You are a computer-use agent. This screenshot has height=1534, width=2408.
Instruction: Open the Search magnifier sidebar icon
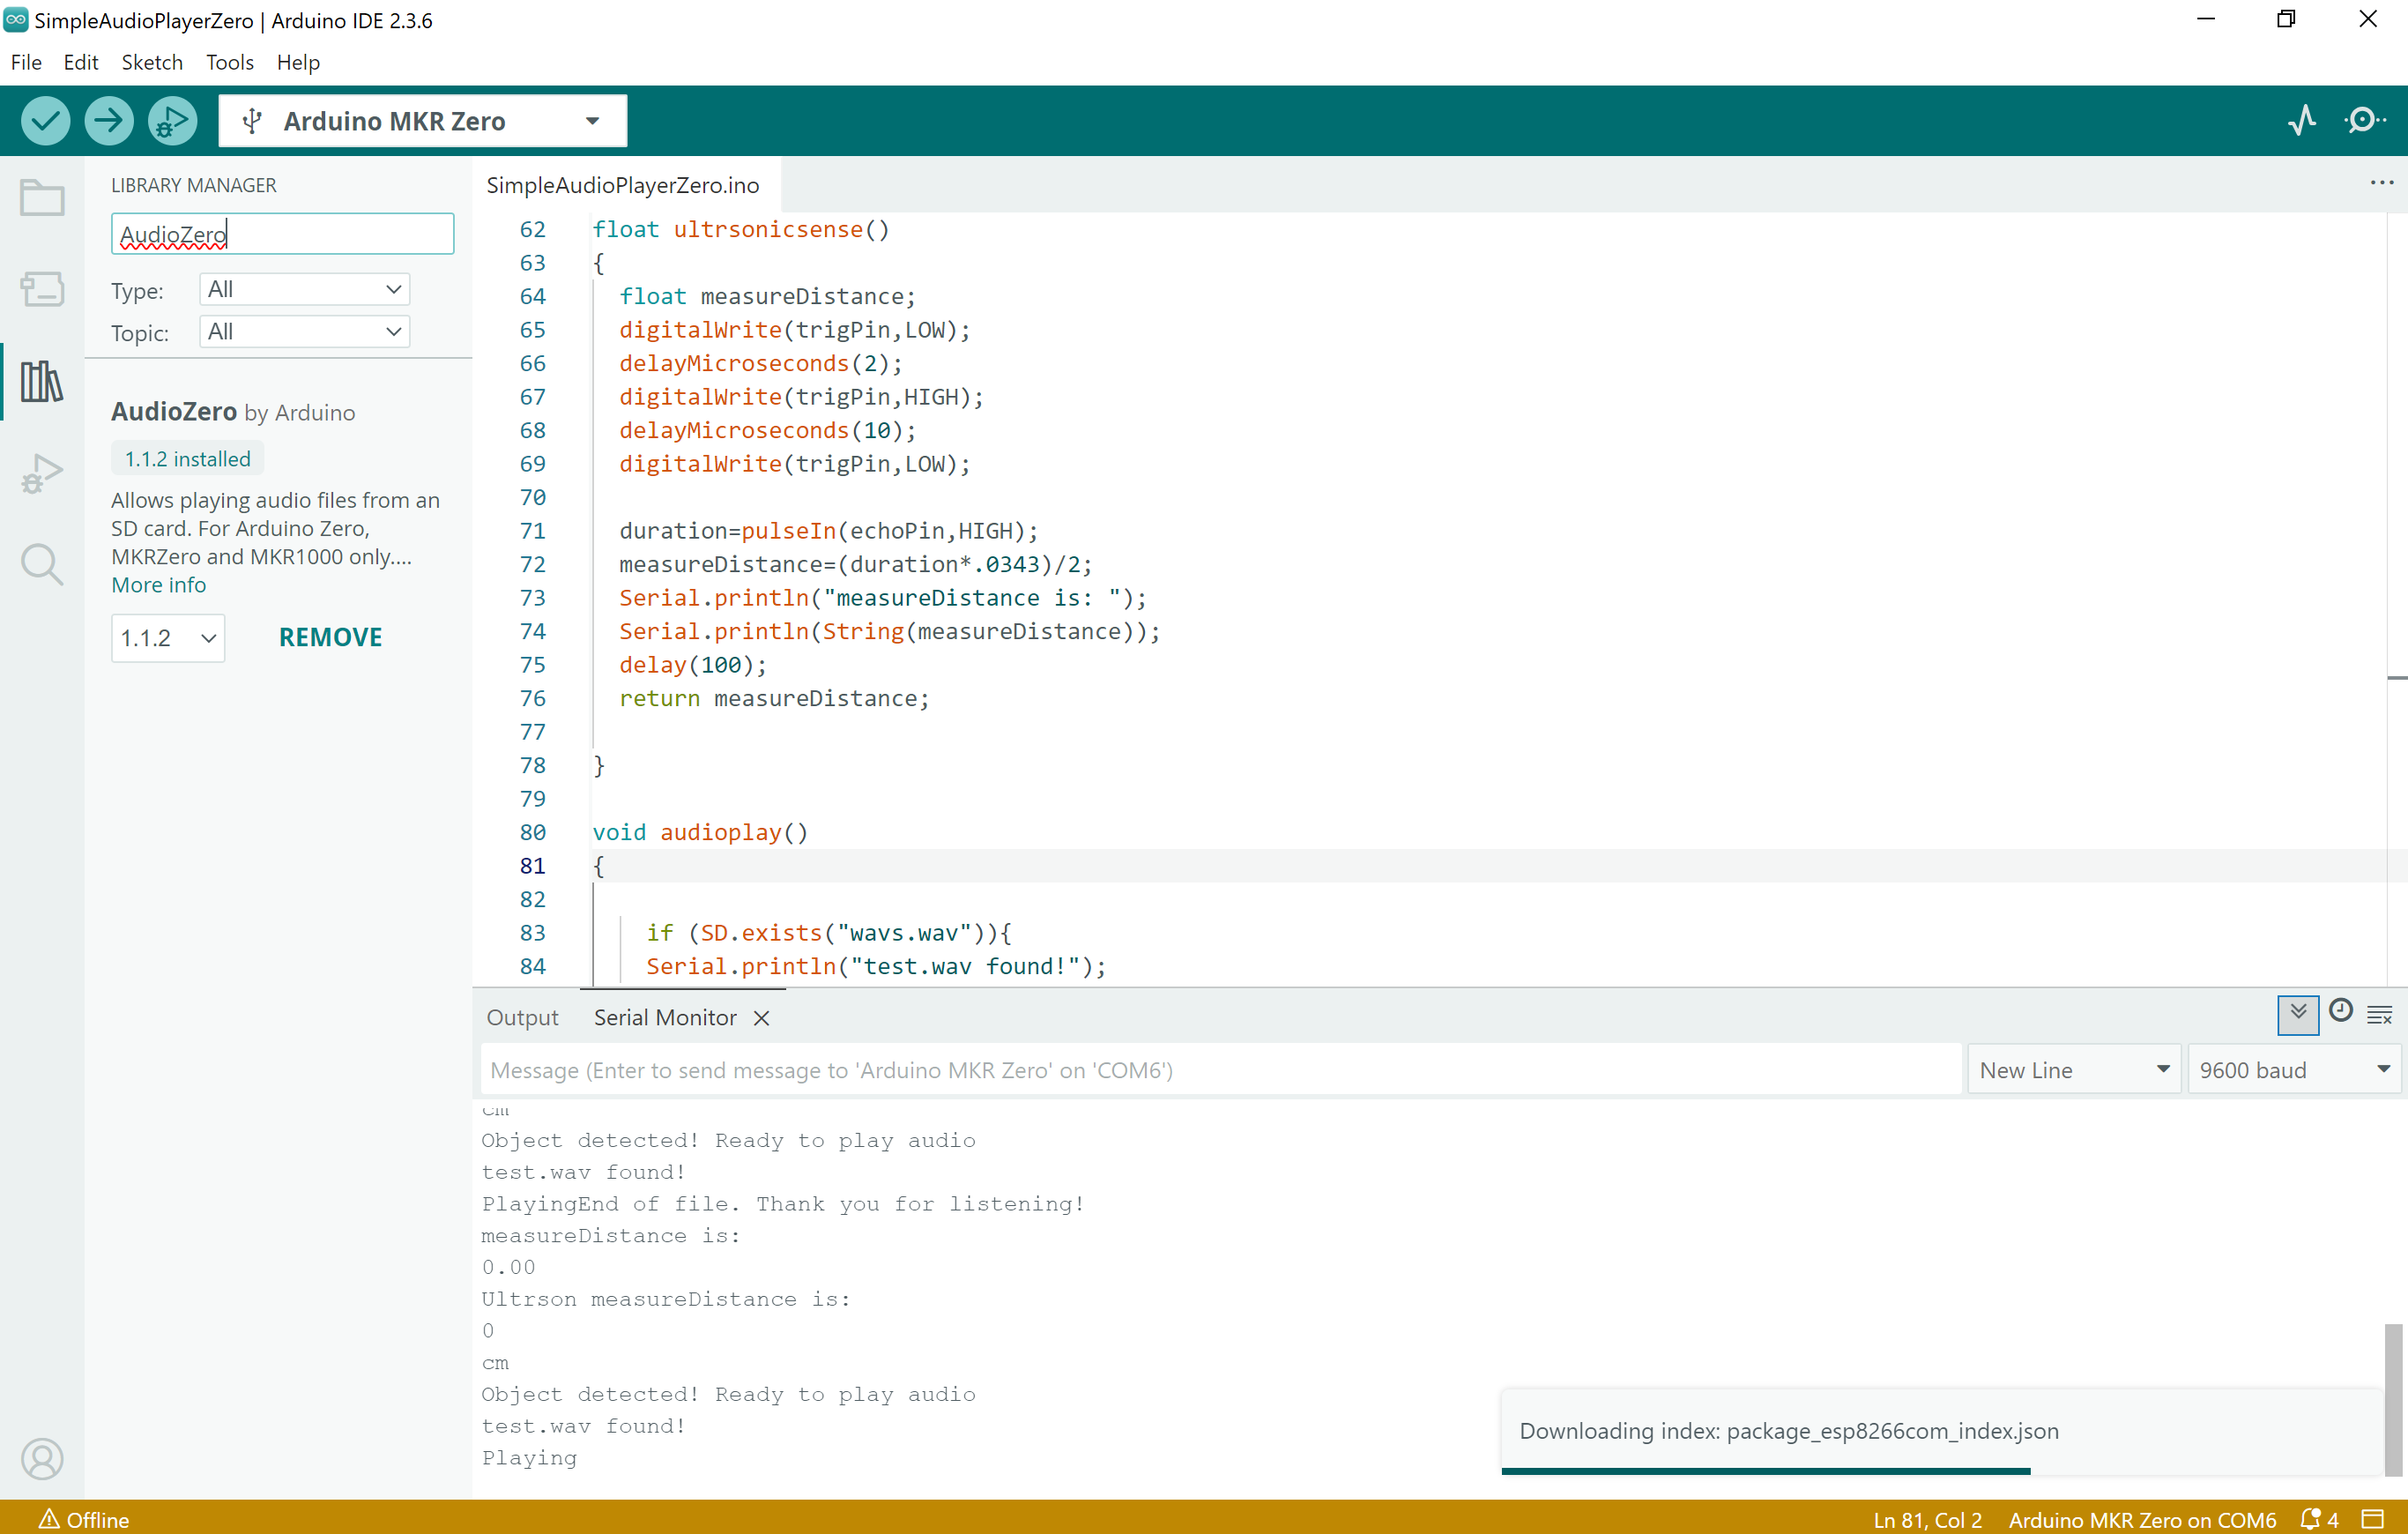click(42, 564)
